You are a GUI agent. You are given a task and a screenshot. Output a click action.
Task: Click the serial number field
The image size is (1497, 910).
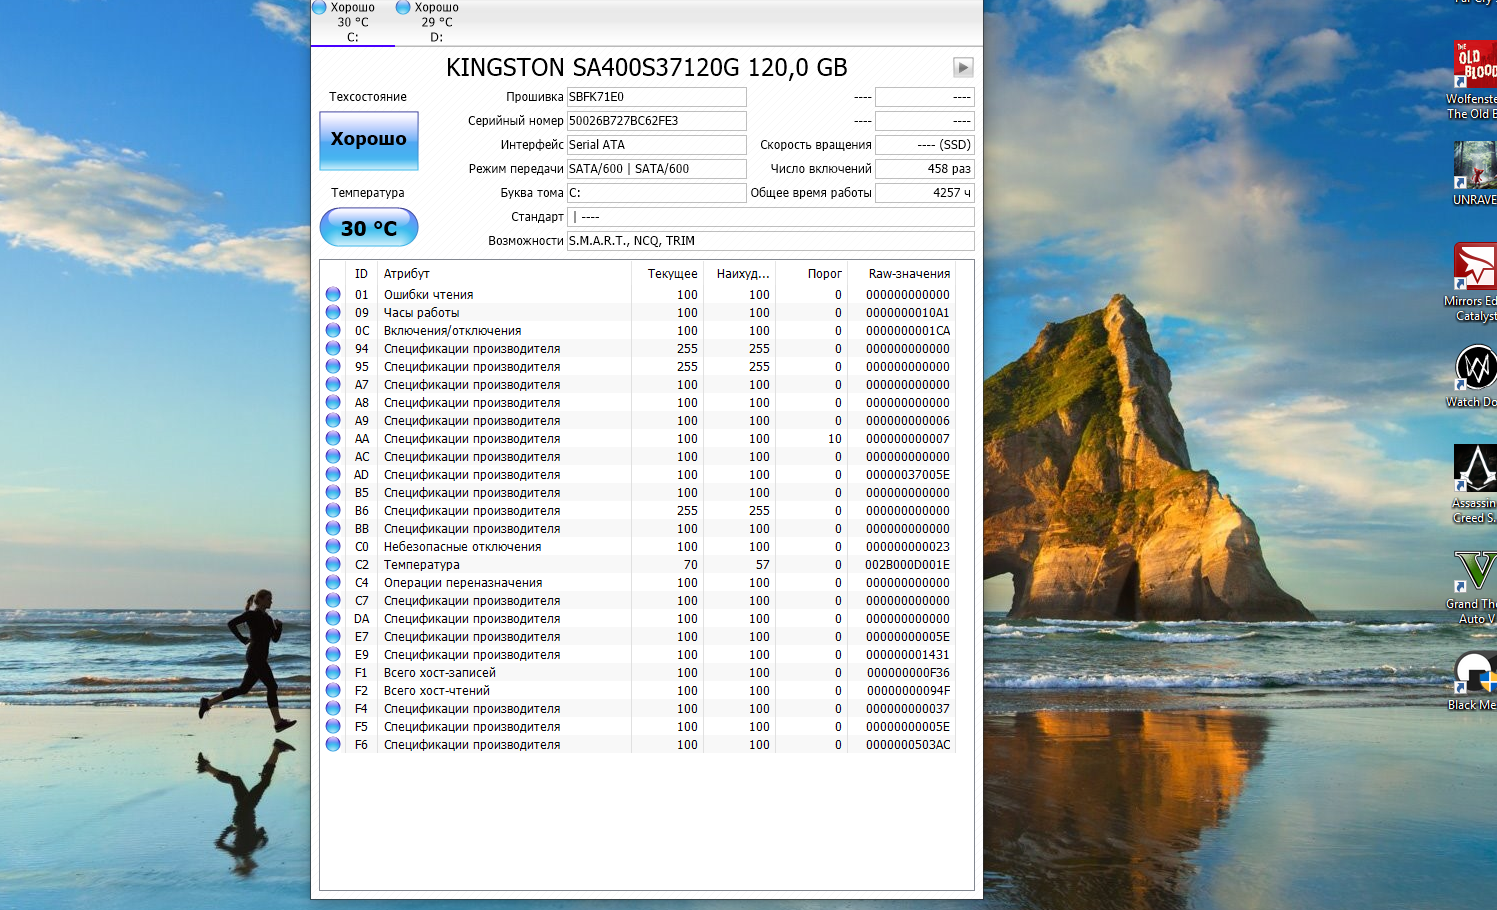[x=656, y=121]
